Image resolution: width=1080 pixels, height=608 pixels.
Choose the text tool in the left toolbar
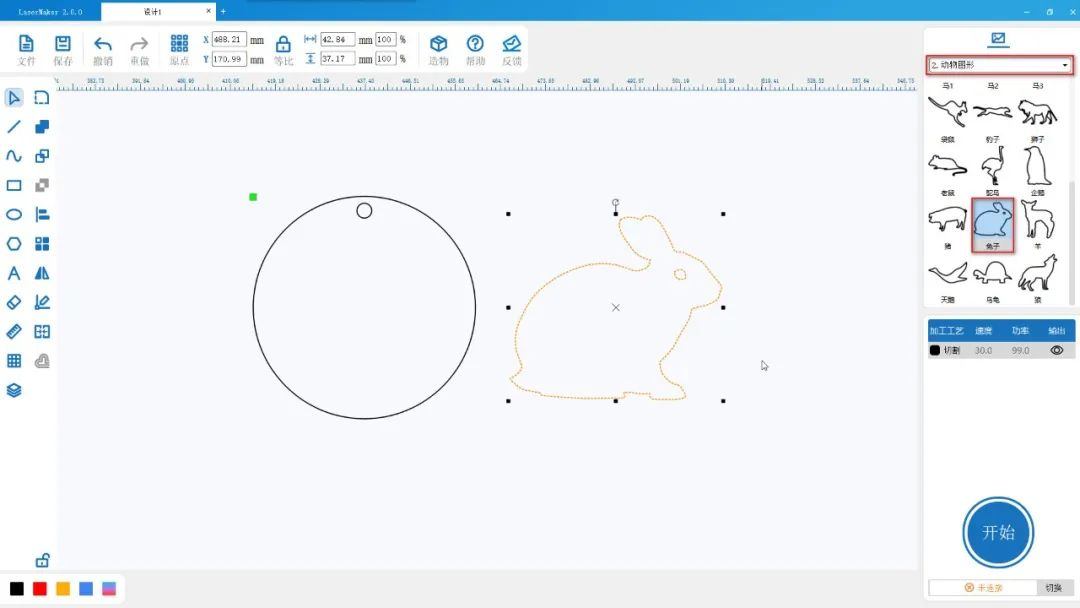14,273
